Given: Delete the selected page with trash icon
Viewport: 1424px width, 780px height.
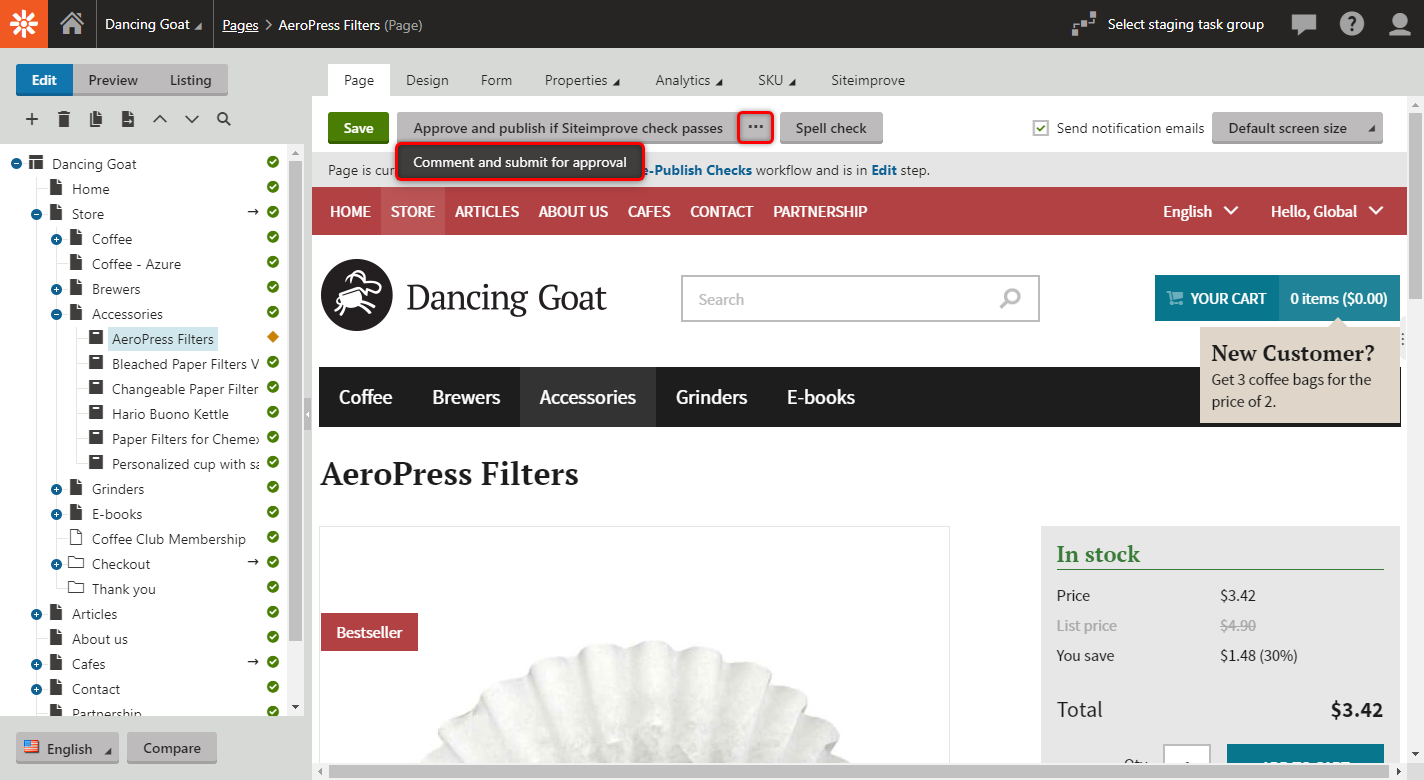Looking at the screenshot, I should [64, 119].
